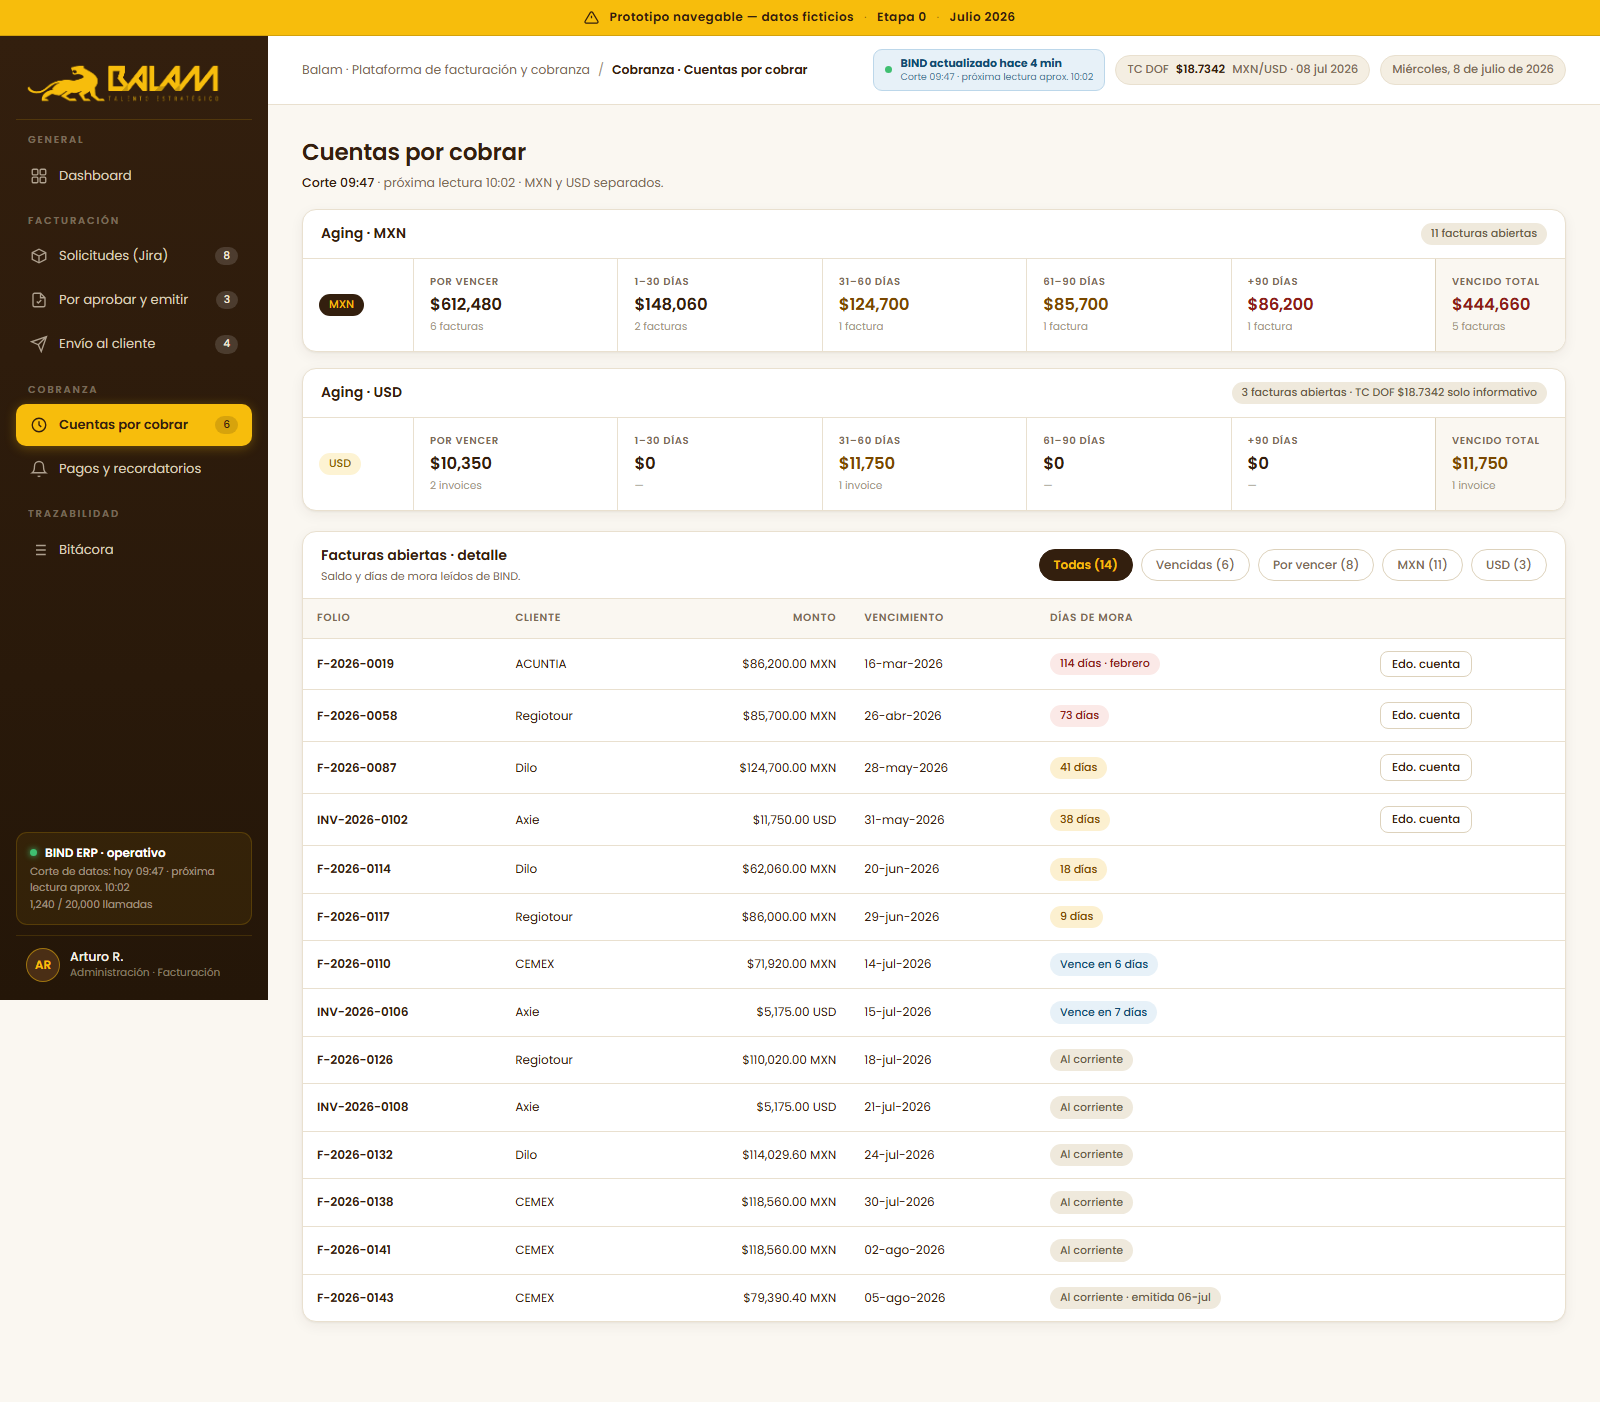Image resolution: width=1600 pixels, height=1402 pixels.
Task: Click MXN 1–30 días $148,060
Action: [x=720, y=305]
